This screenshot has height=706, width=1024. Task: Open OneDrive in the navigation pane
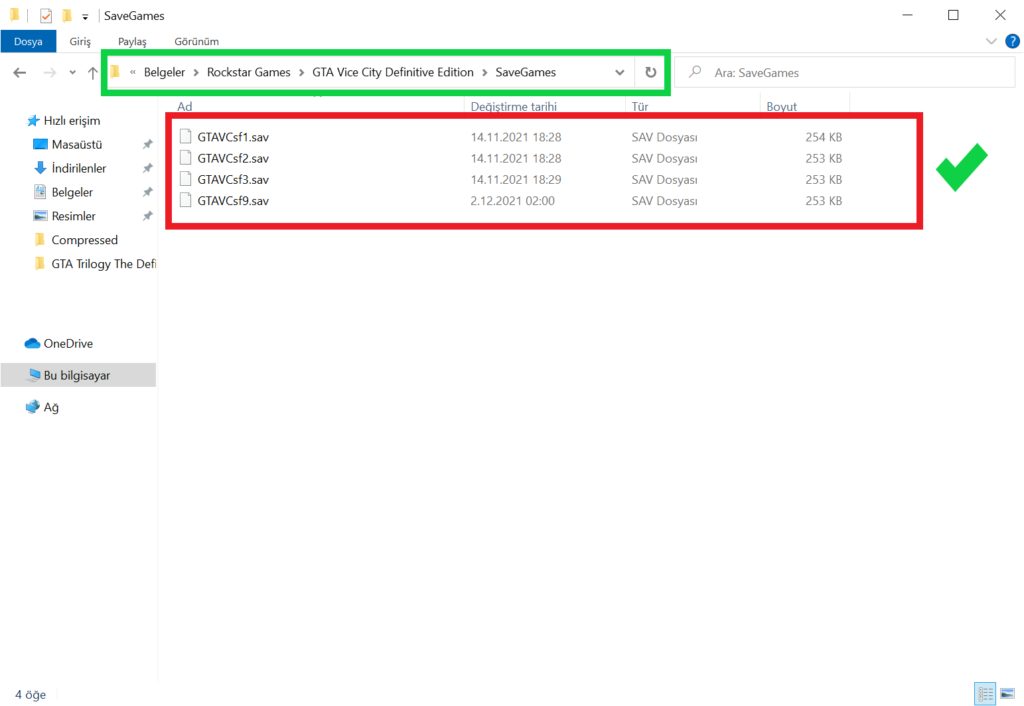point(67,343)
